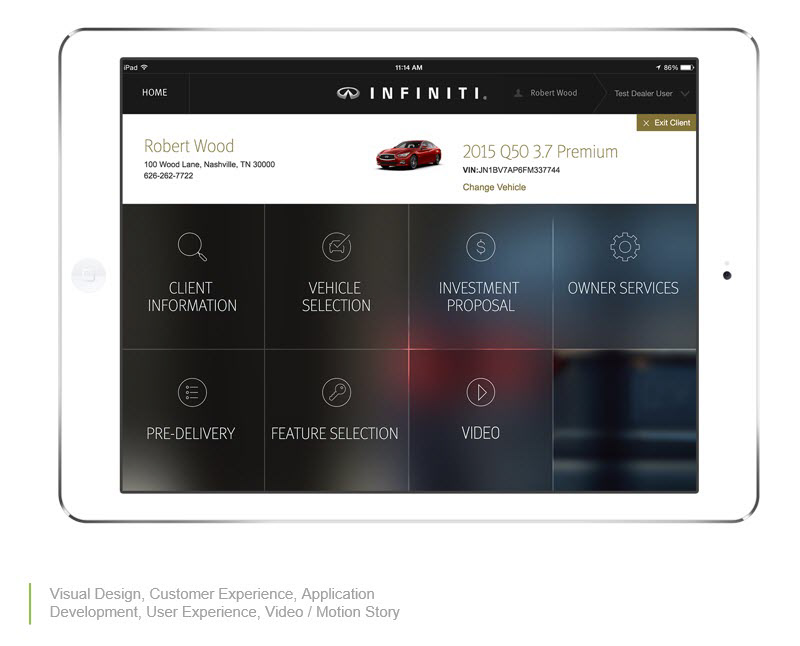
Task: Tap the iPad physical home button
Action: pos(89,276)
